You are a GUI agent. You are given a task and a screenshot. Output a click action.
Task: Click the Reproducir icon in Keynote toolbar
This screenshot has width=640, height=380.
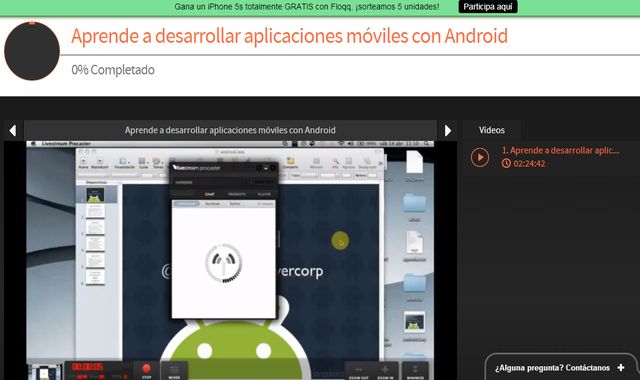click(100, 162)
